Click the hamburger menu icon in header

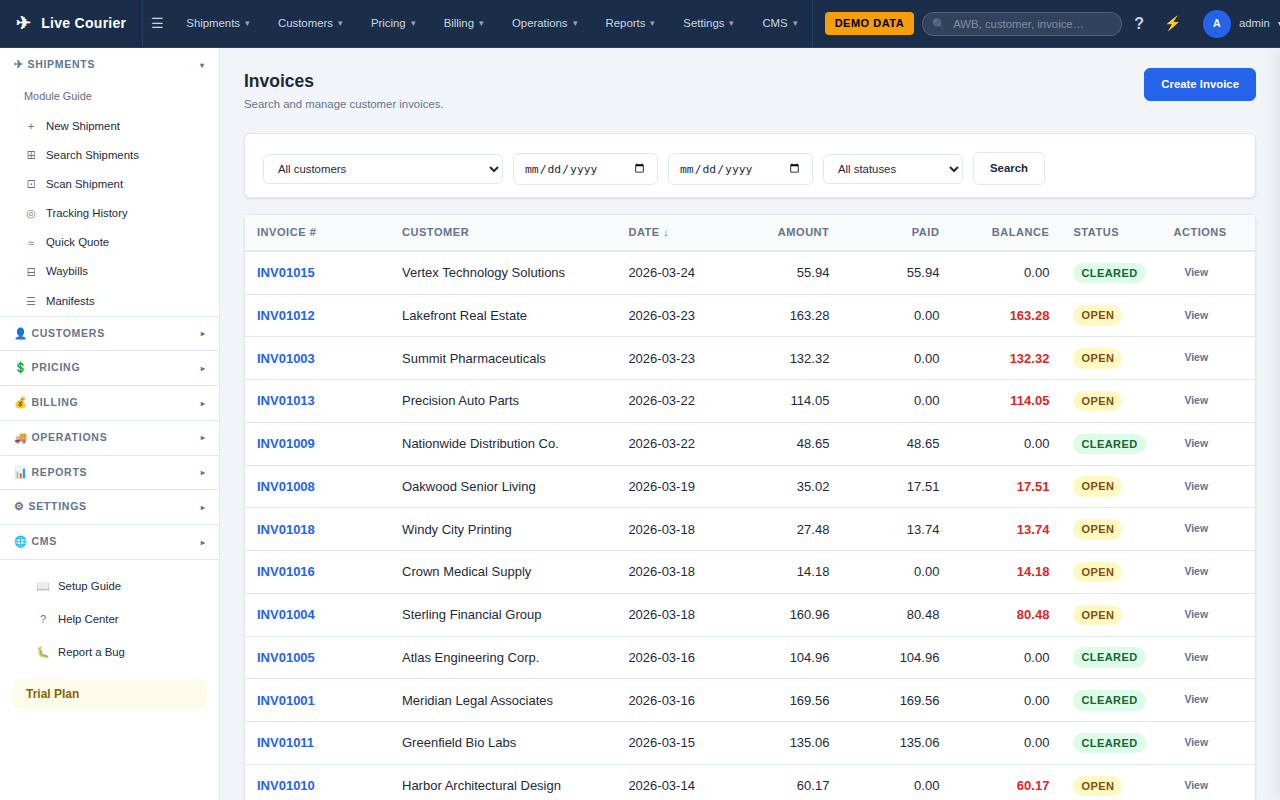click(157, 23)
